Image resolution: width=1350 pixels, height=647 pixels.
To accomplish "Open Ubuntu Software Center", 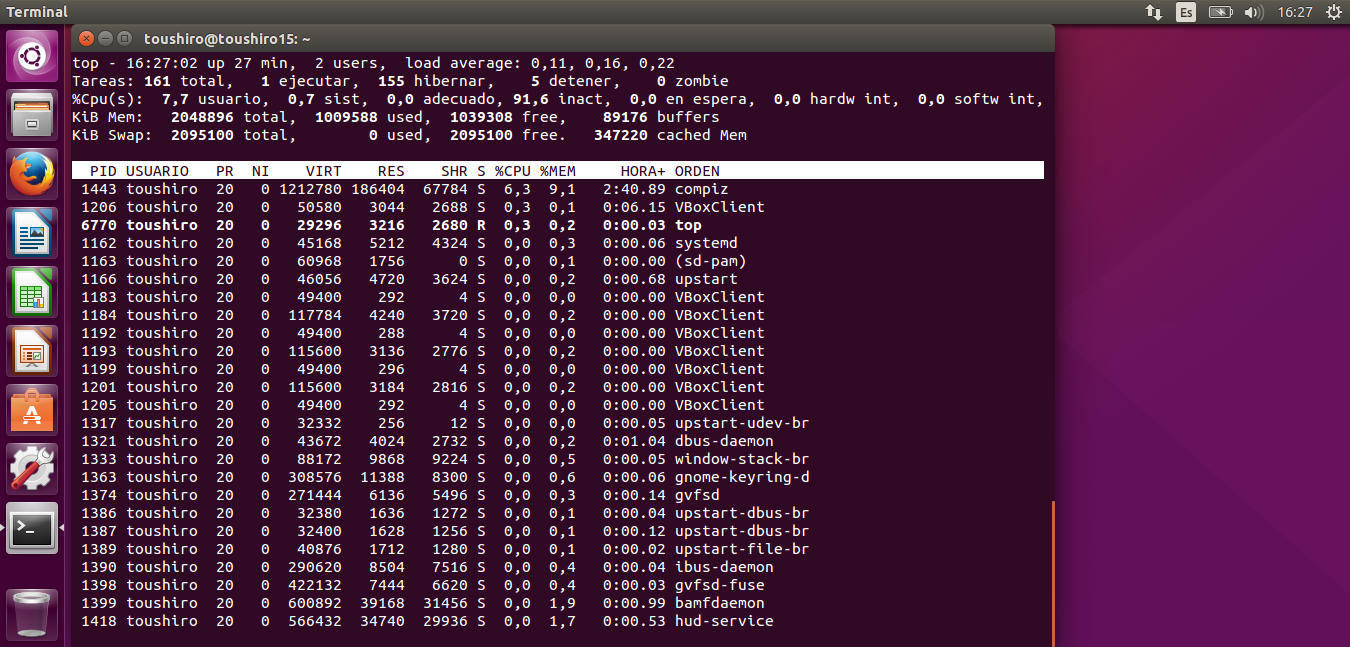I will pos(33,410).
